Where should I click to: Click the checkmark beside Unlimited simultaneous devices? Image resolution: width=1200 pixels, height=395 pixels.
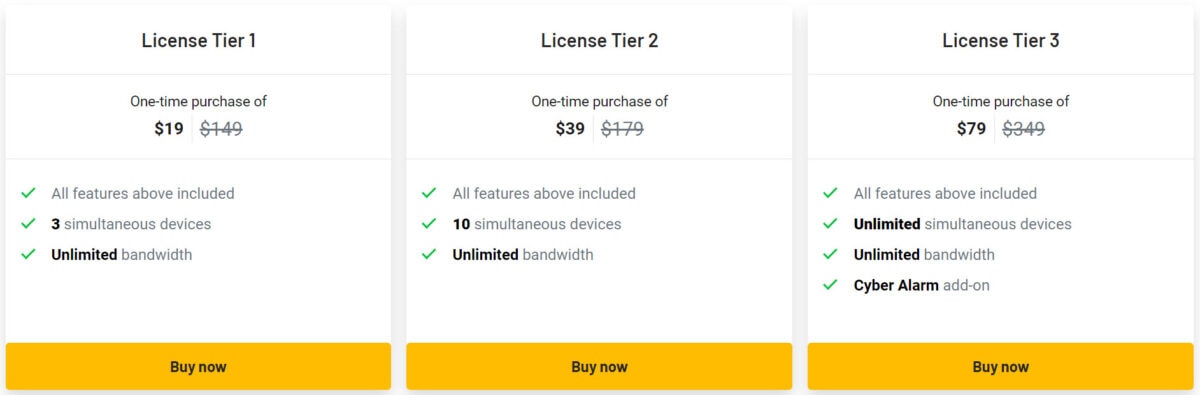pyautogui.click(x=830, y=224)
